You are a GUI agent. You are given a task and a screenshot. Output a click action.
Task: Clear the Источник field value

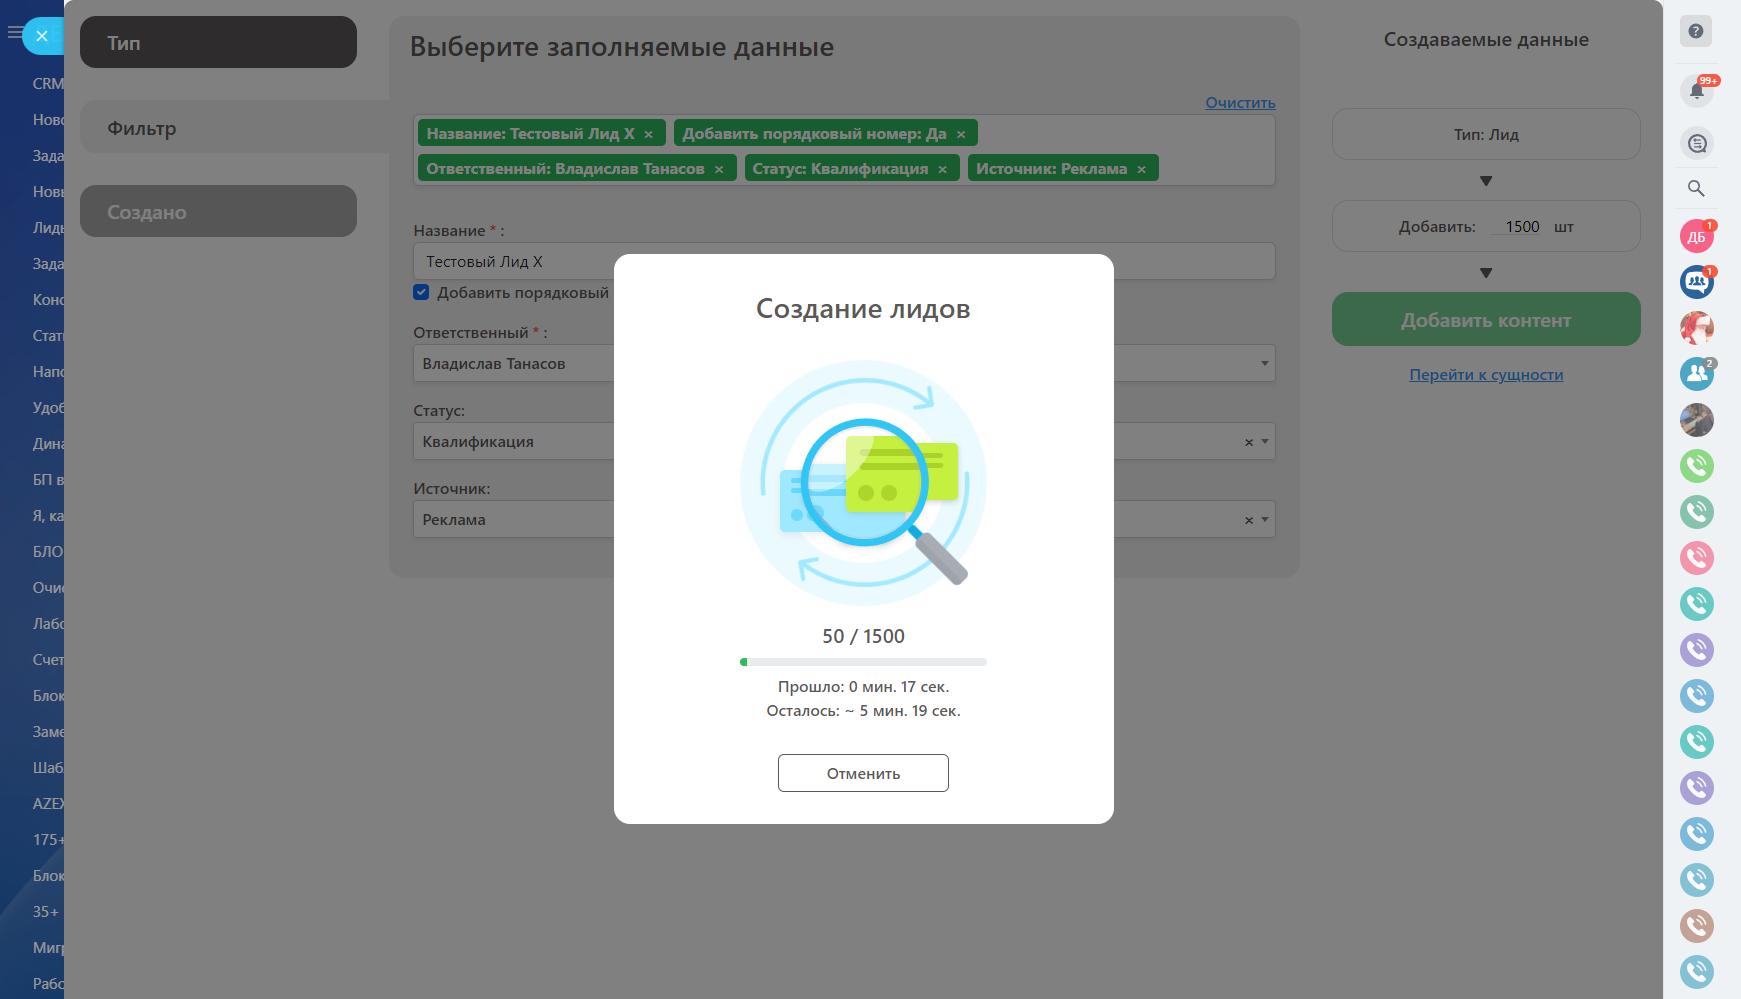coord(1249,520)
